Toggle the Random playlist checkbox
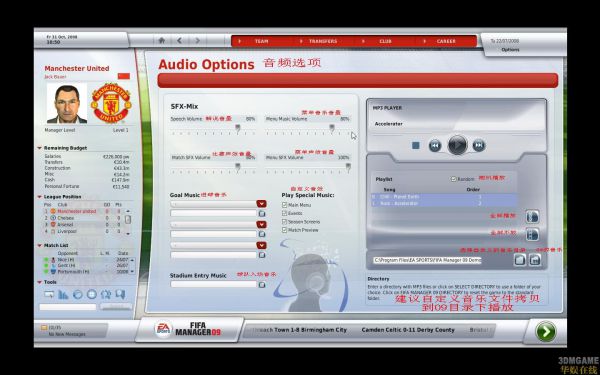This screenshot has width=600, height=375. coord(453,179)
